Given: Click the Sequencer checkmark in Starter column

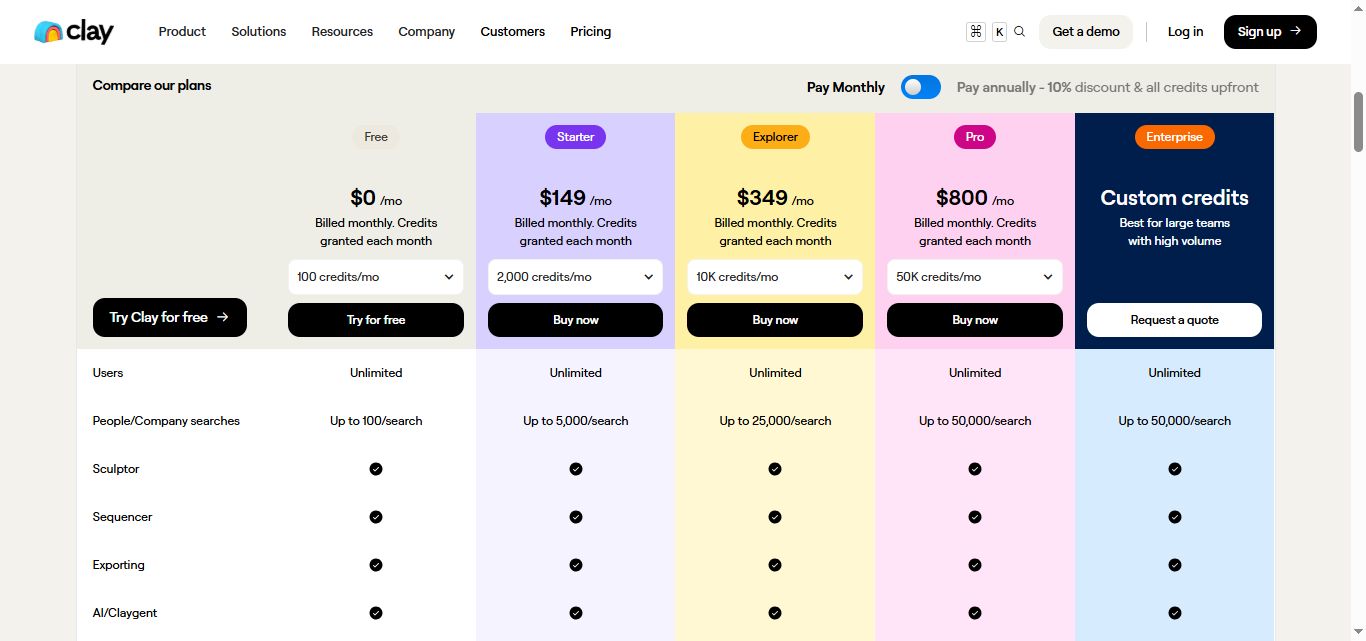Looking at the screenshot, I should (575, 517).
